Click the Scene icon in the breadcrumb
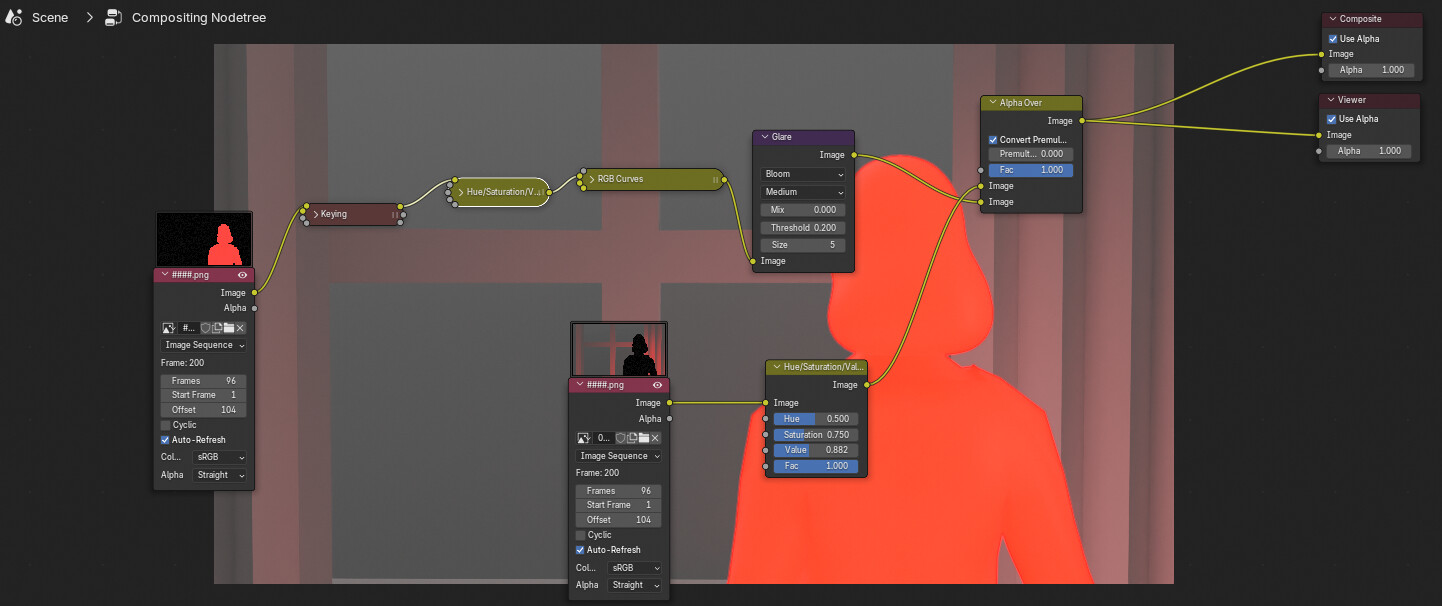 pos(14,17)
